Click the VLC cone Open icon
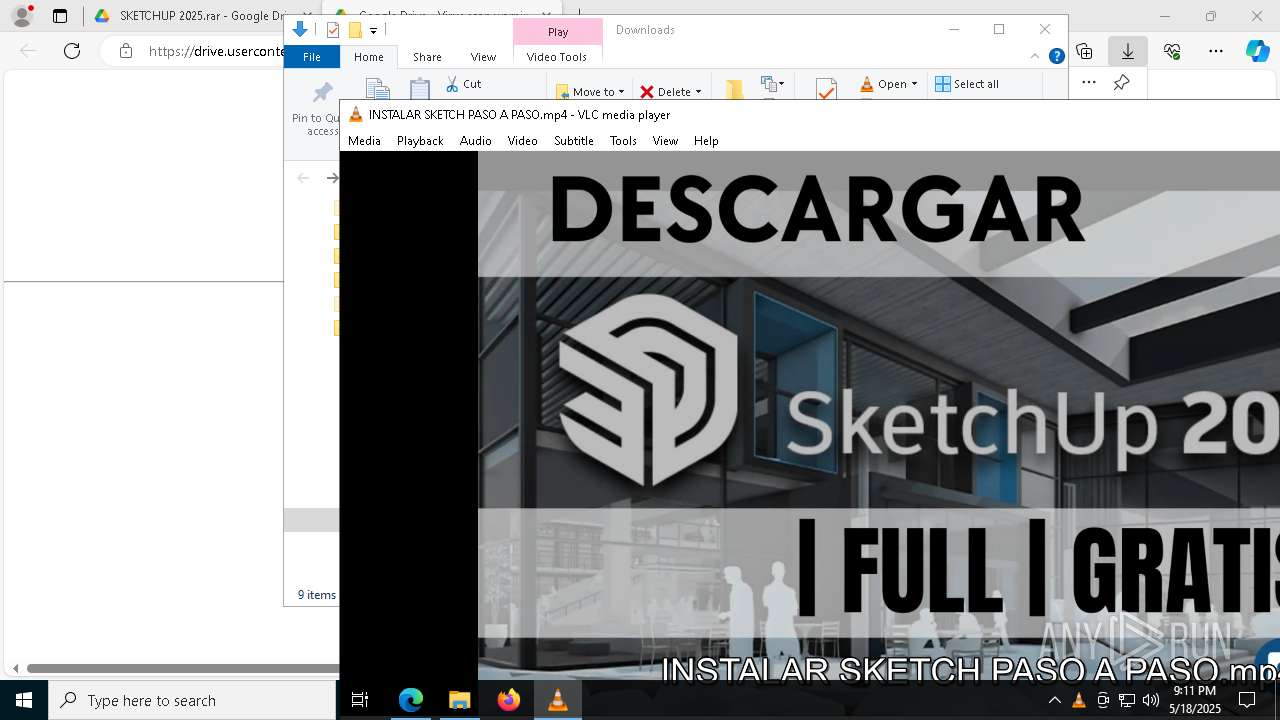The image size is (1280, 720). [867, 84]
